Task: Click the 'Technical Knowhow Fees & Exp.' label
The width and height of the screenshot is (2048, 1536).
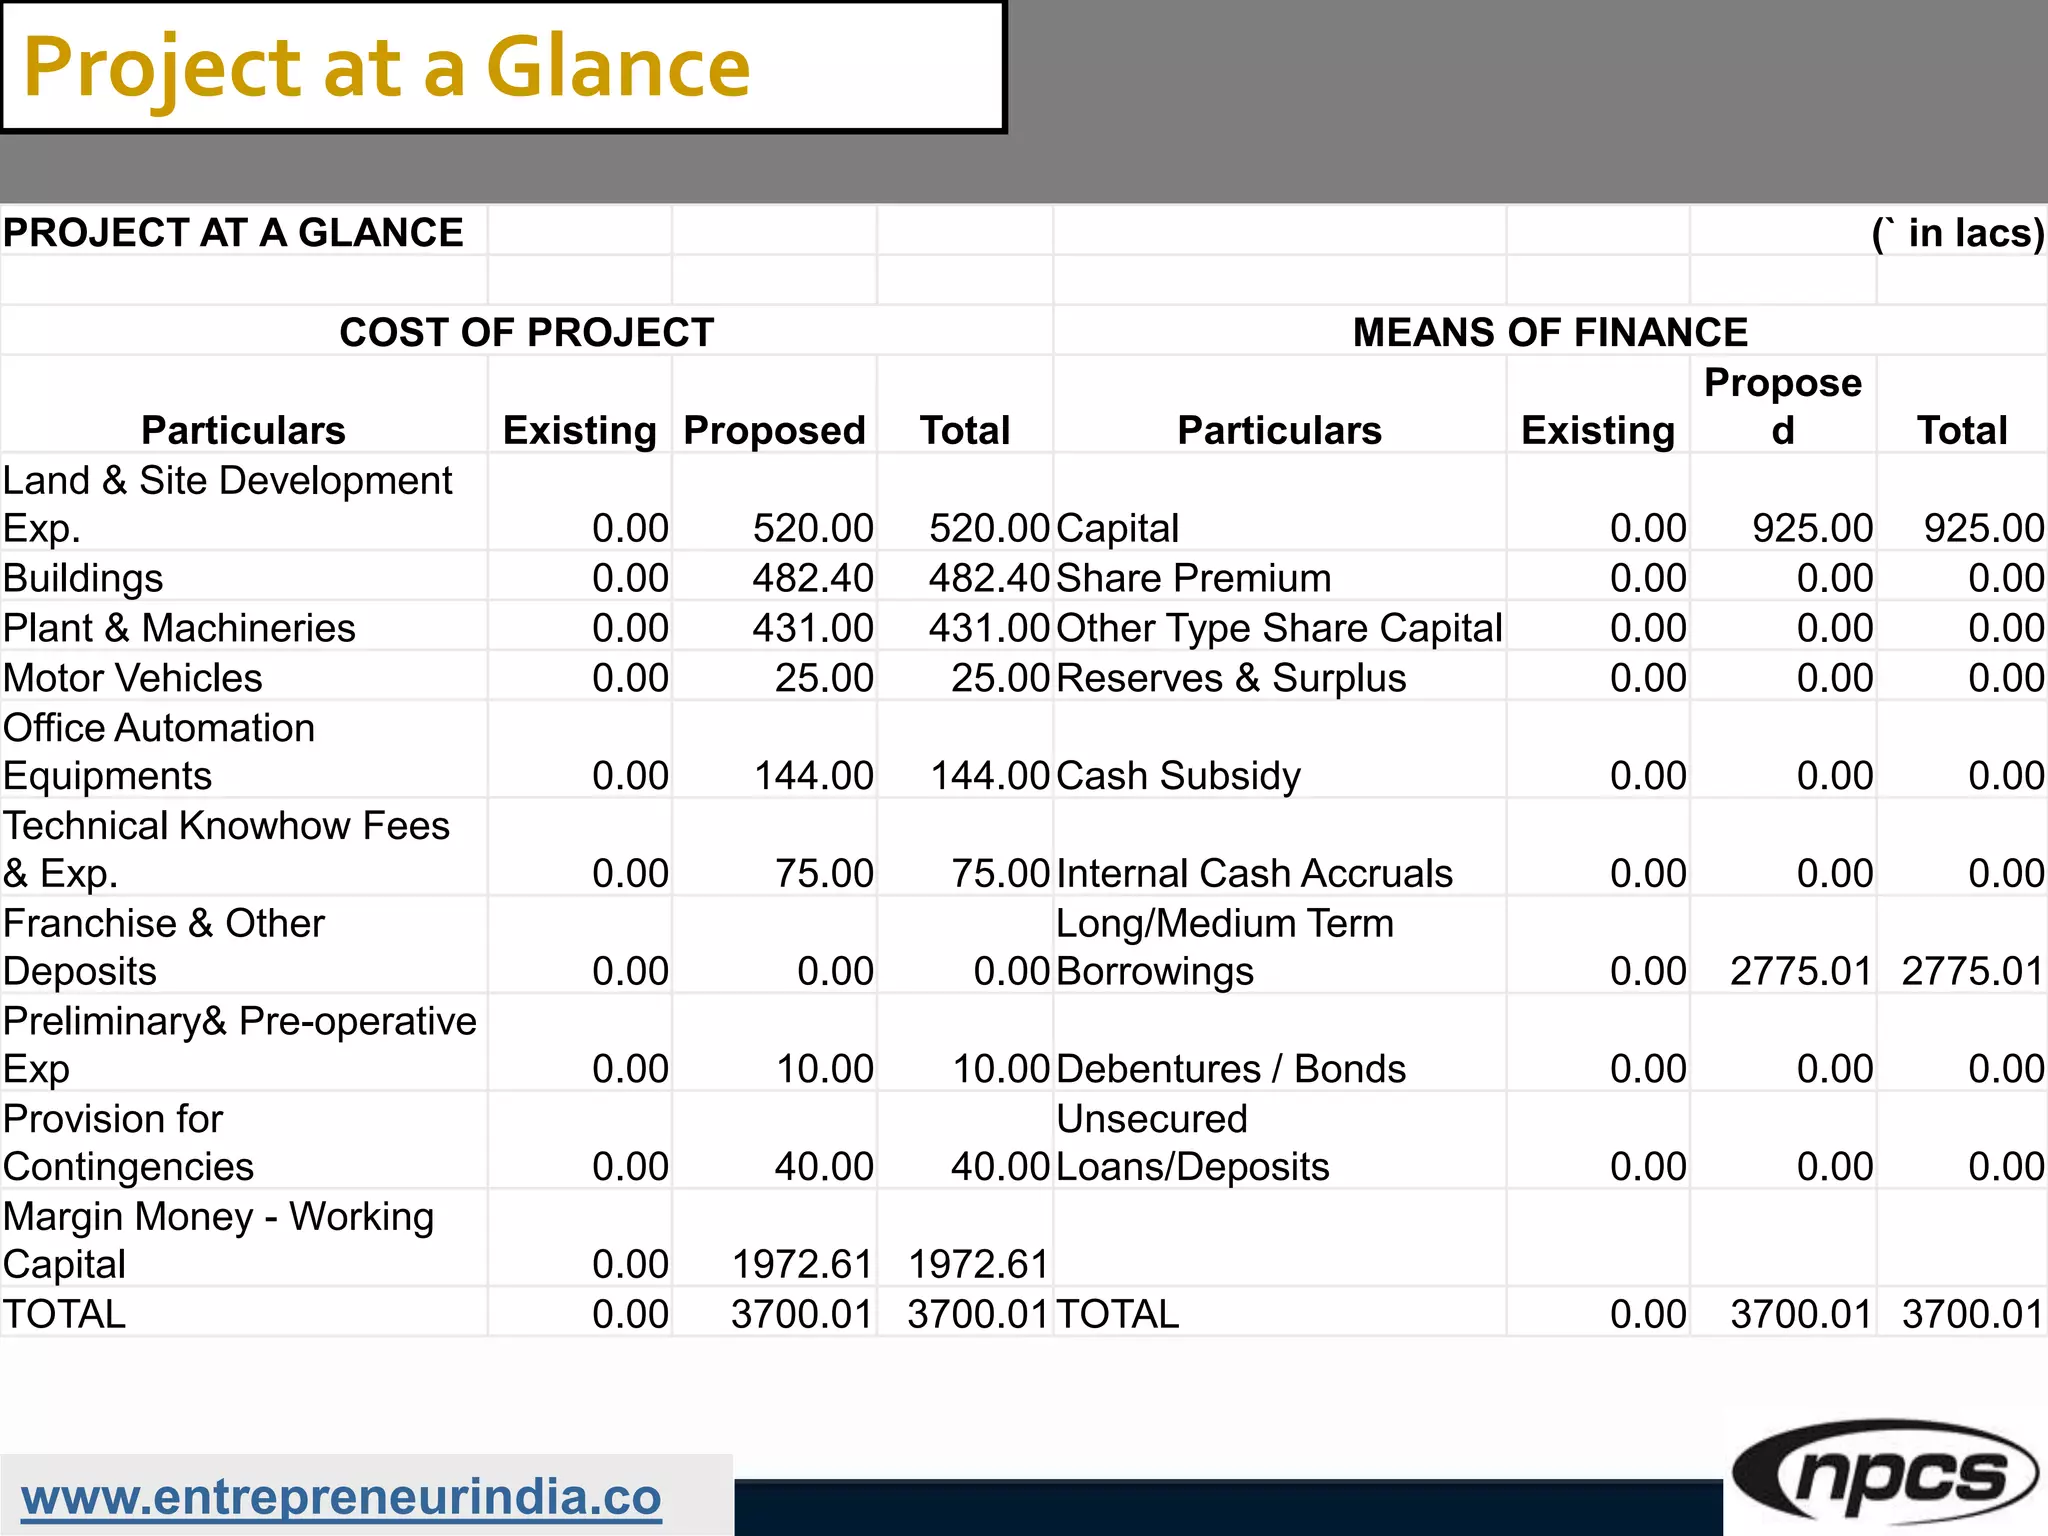Action: 226,849
